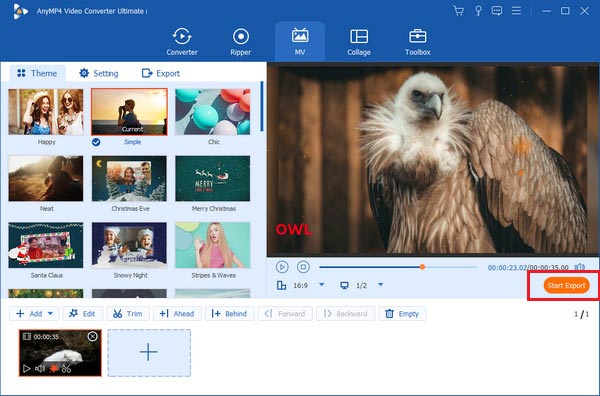
Task: Click the 1 / 1 page counter
Action: coord(581,314)
